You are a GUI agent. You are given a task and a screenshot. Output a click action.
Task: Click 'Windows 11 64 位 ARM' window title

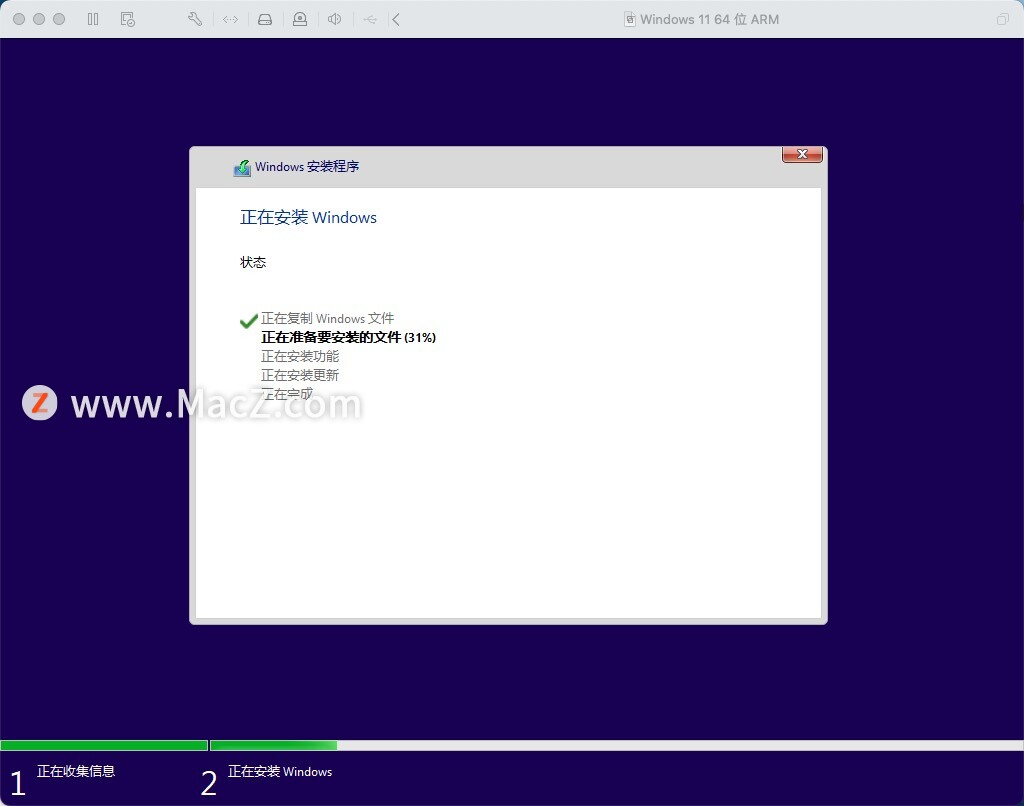[x=709, y=19]
